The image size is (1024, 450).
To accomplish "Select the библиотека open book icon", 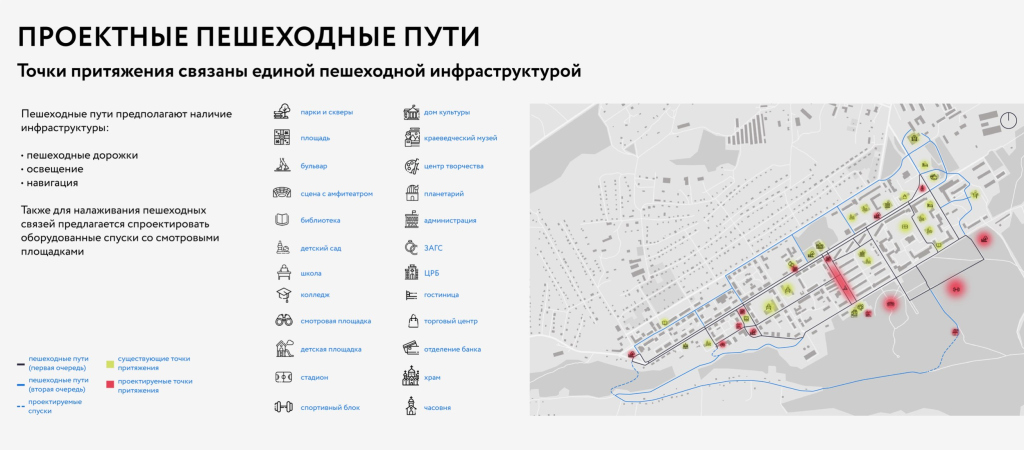I will 282,220.
